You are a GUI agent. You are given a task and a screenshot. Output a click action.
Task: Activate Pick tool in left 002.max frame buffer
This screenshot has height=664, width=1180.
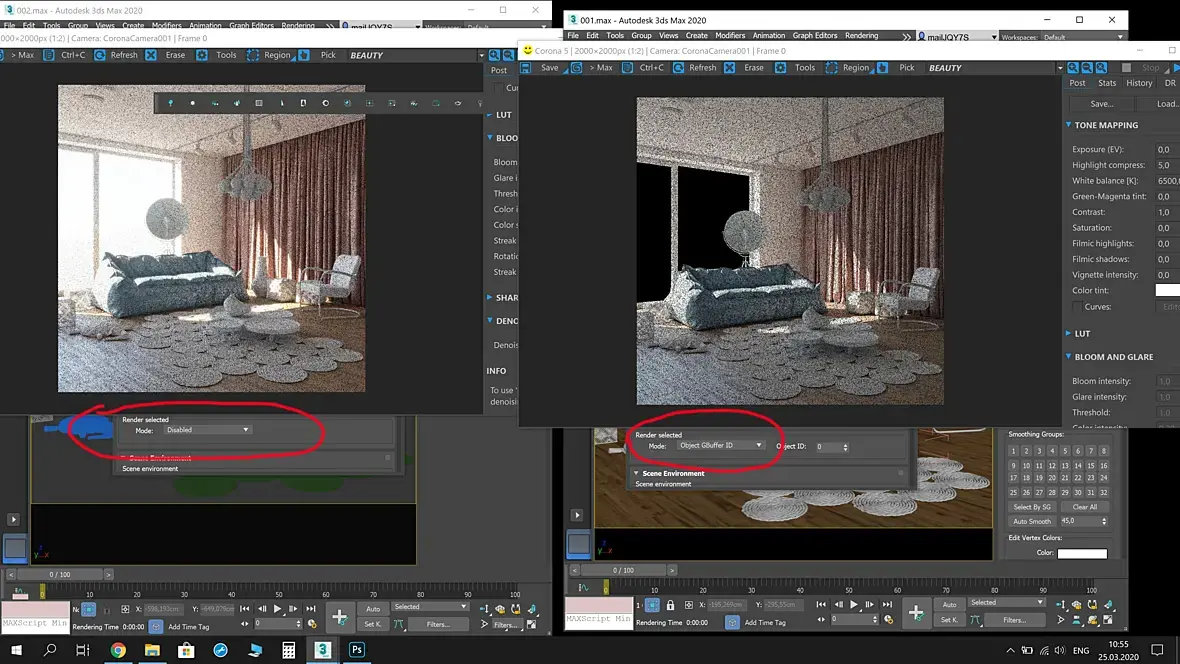304,55
